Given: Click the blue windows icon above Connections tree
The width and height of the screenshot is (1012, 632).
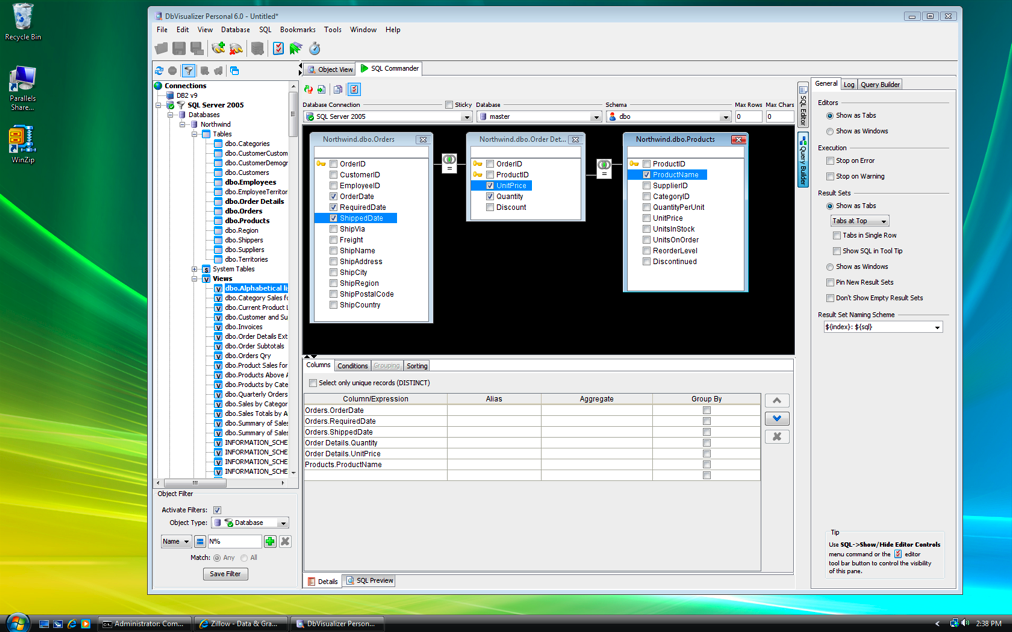Looking at the screenshot, I should pyautogui.click(x=234, y=70).
